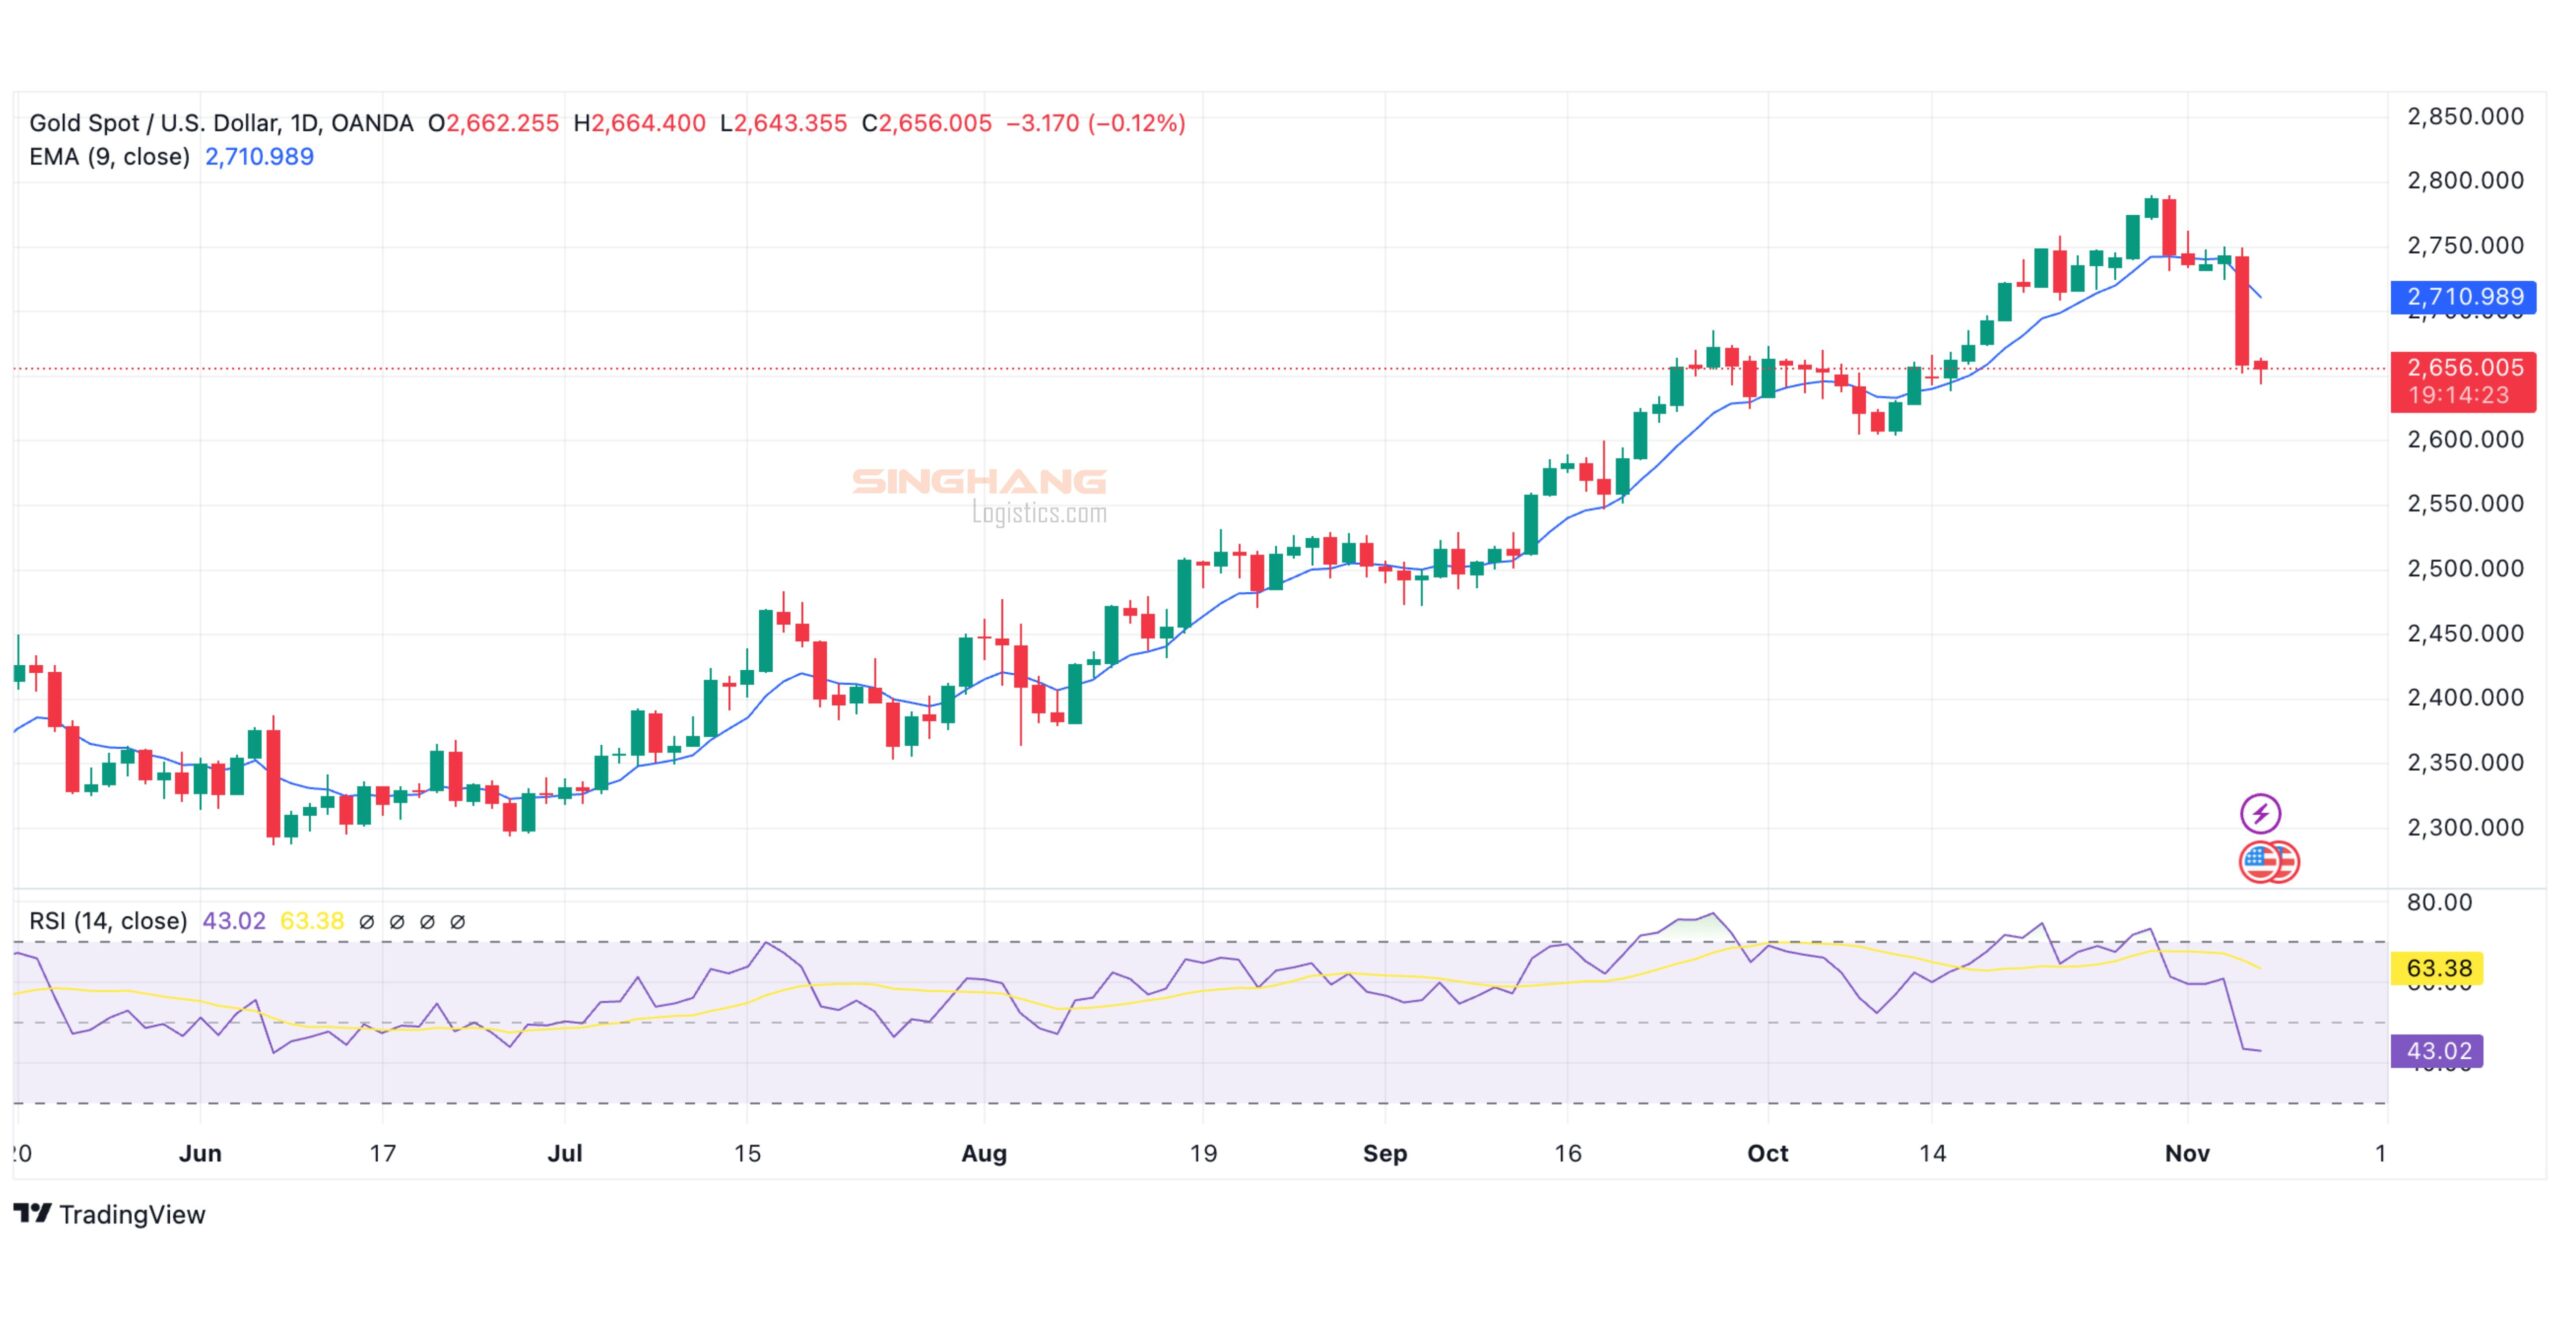Click the 80.00 RSI axis label
Image resolution: width=2560 pixels, height=1336 pixels.
tap(2439, 903)
